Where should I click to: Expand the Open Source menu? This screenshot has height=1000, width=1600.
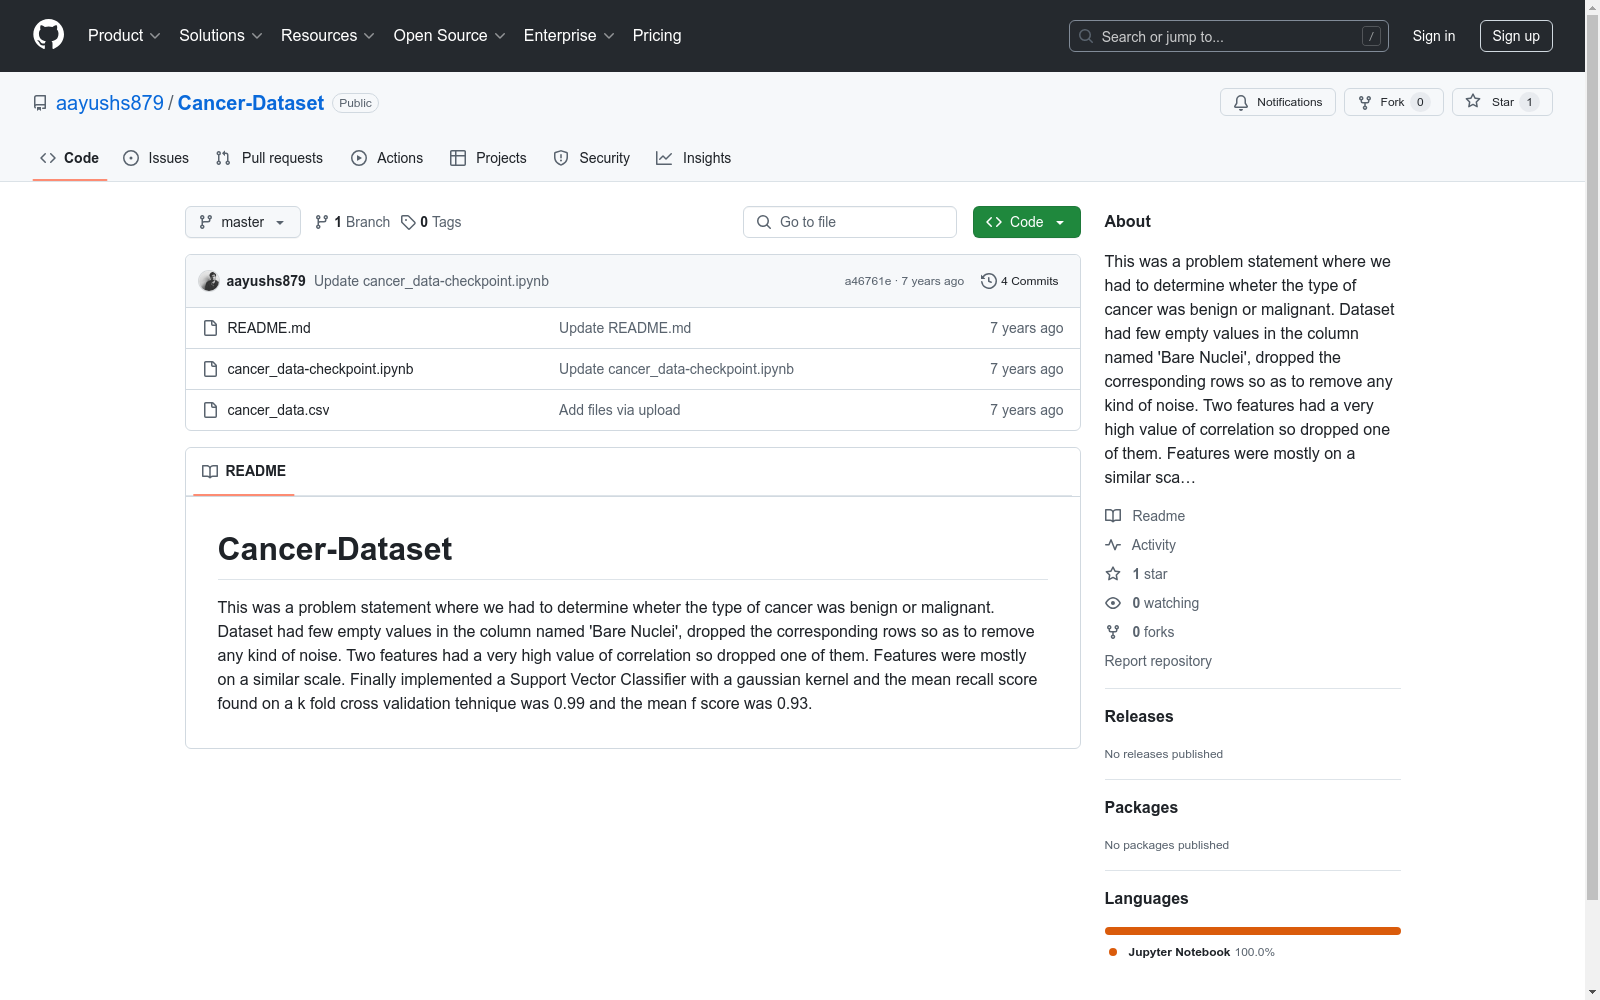coord(450,36)
